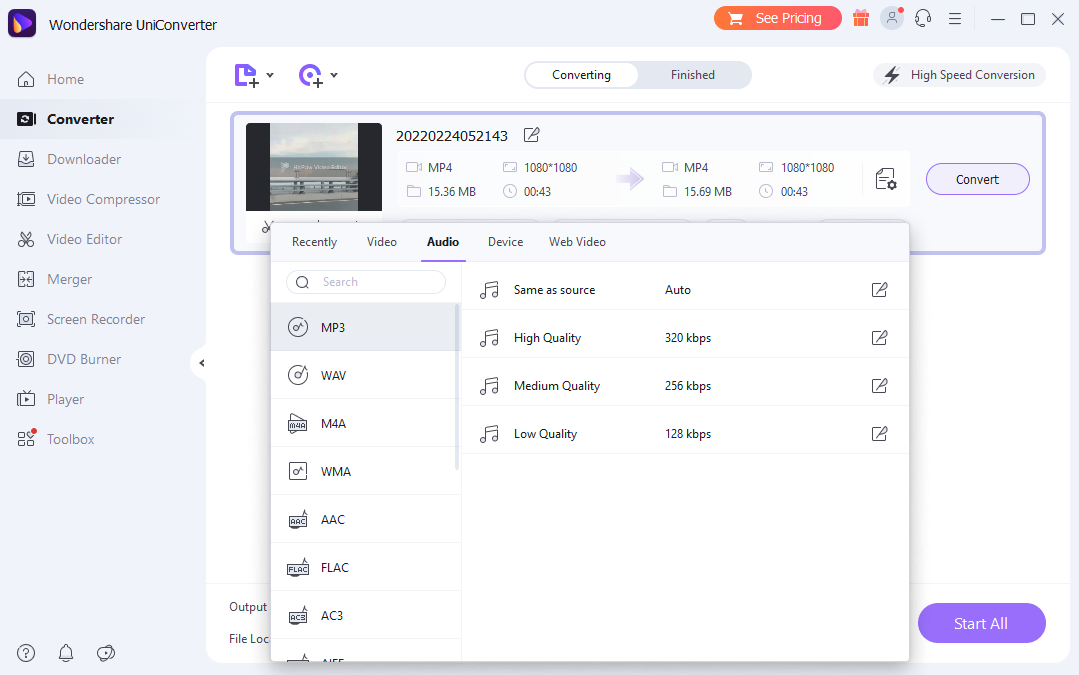
Task: Select MP3 format in list
Action: 365,328
